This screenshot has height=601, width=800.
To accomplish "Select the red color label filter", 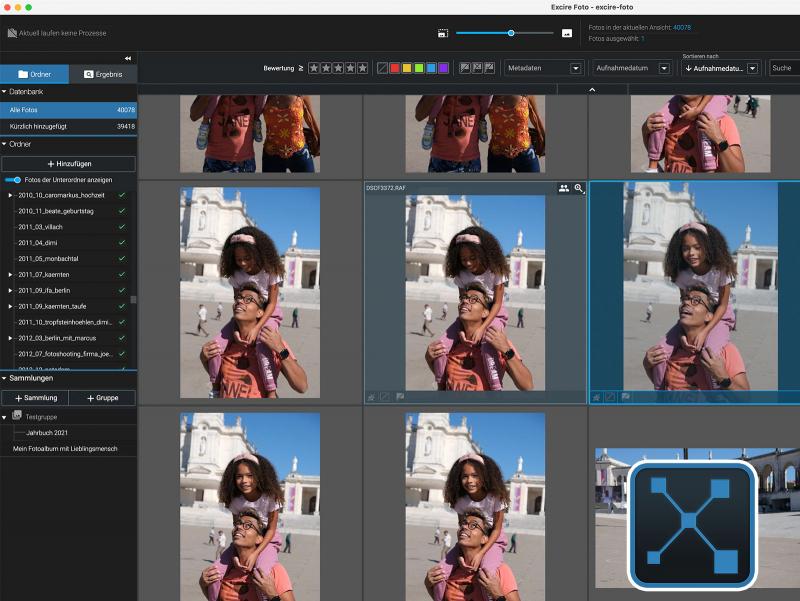I will click(395, 68).
